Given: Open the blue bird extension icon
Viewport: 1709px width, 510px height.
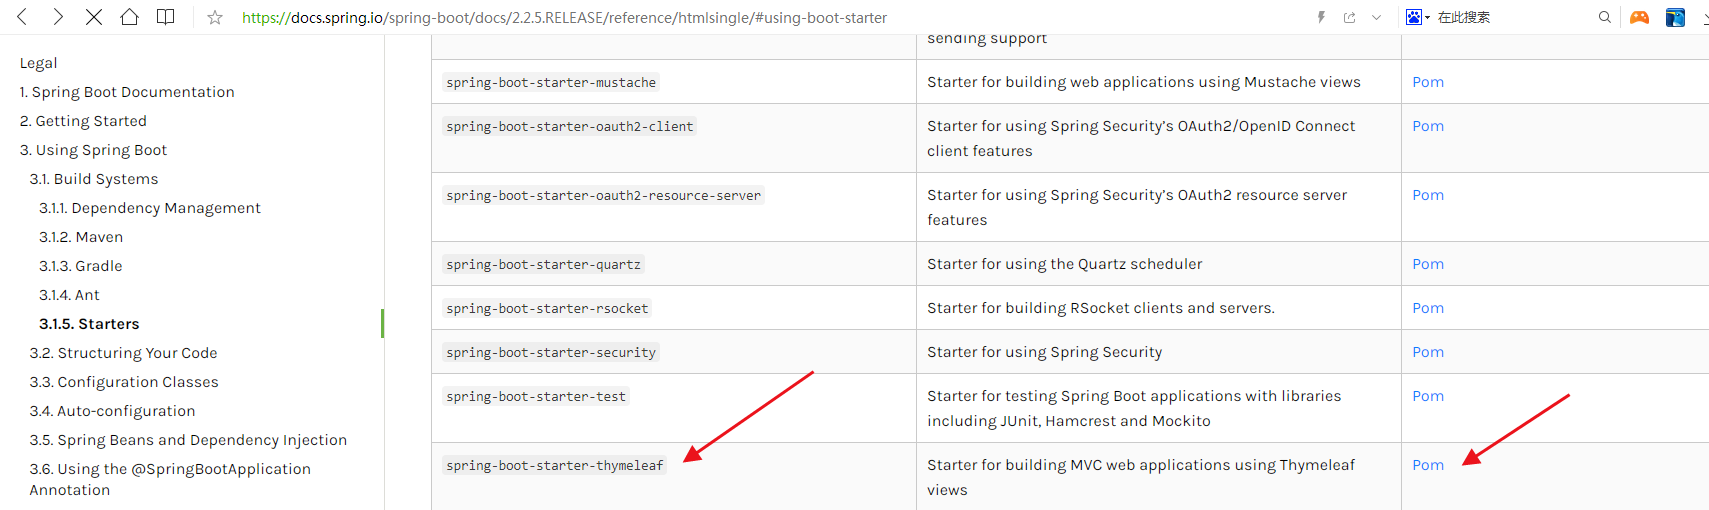Looking at the screenshot, I should pyautogui.click(x=1675, y=17).
